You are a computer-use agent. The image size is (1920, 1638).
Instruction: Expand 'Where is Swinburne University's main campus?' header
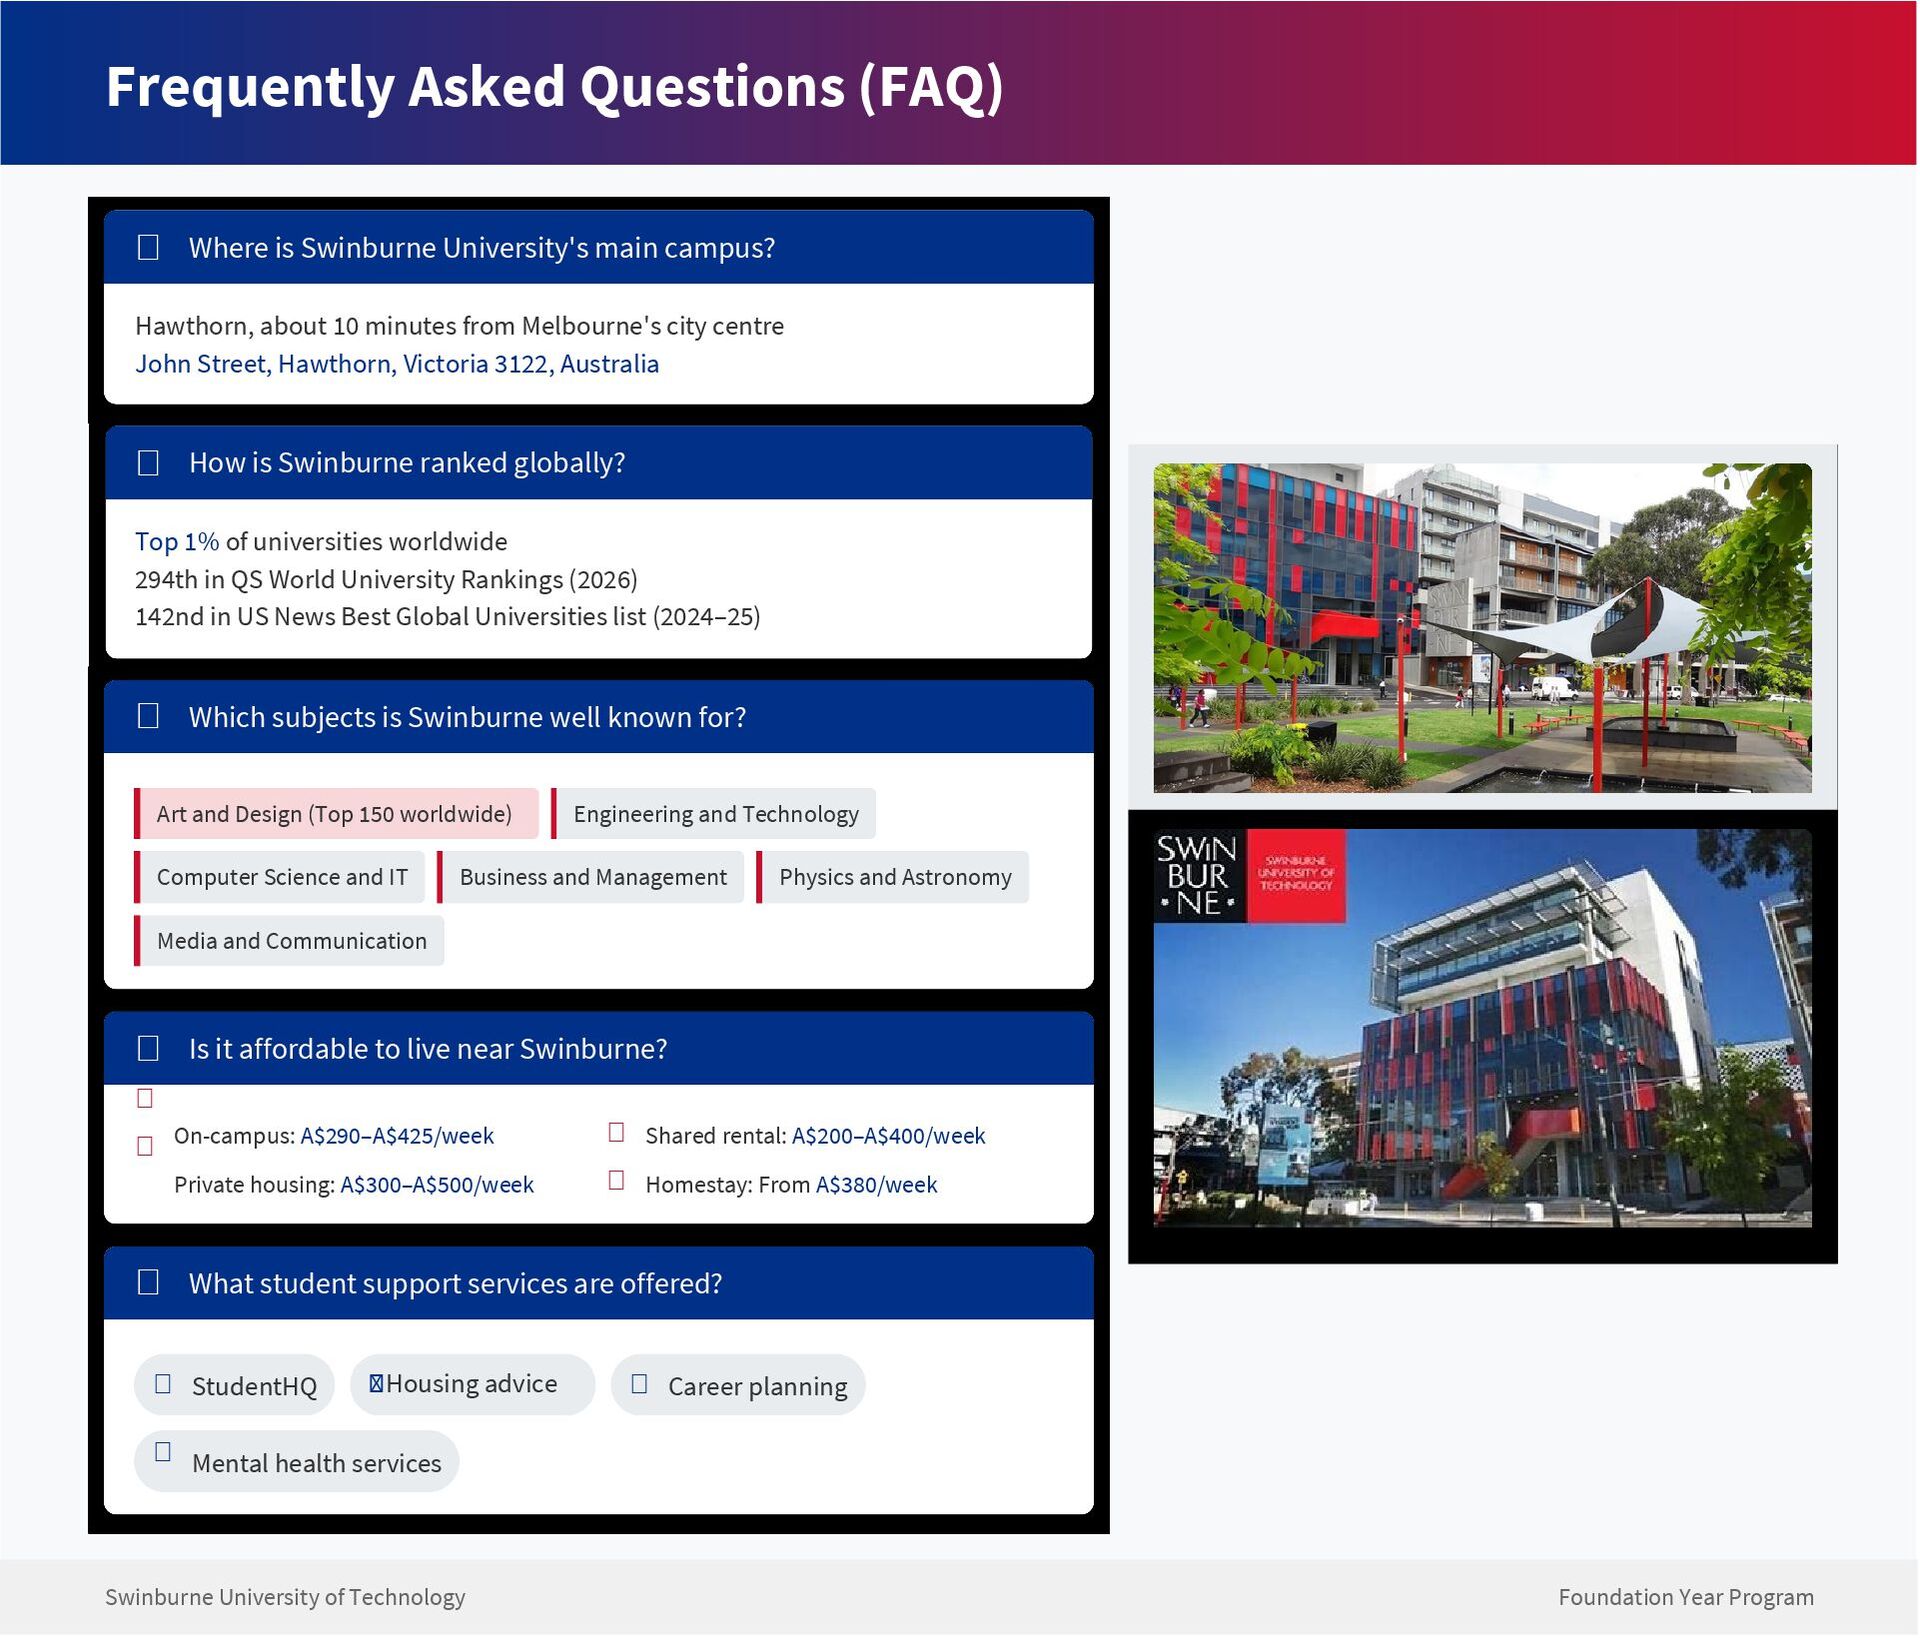tap(599, 247)
